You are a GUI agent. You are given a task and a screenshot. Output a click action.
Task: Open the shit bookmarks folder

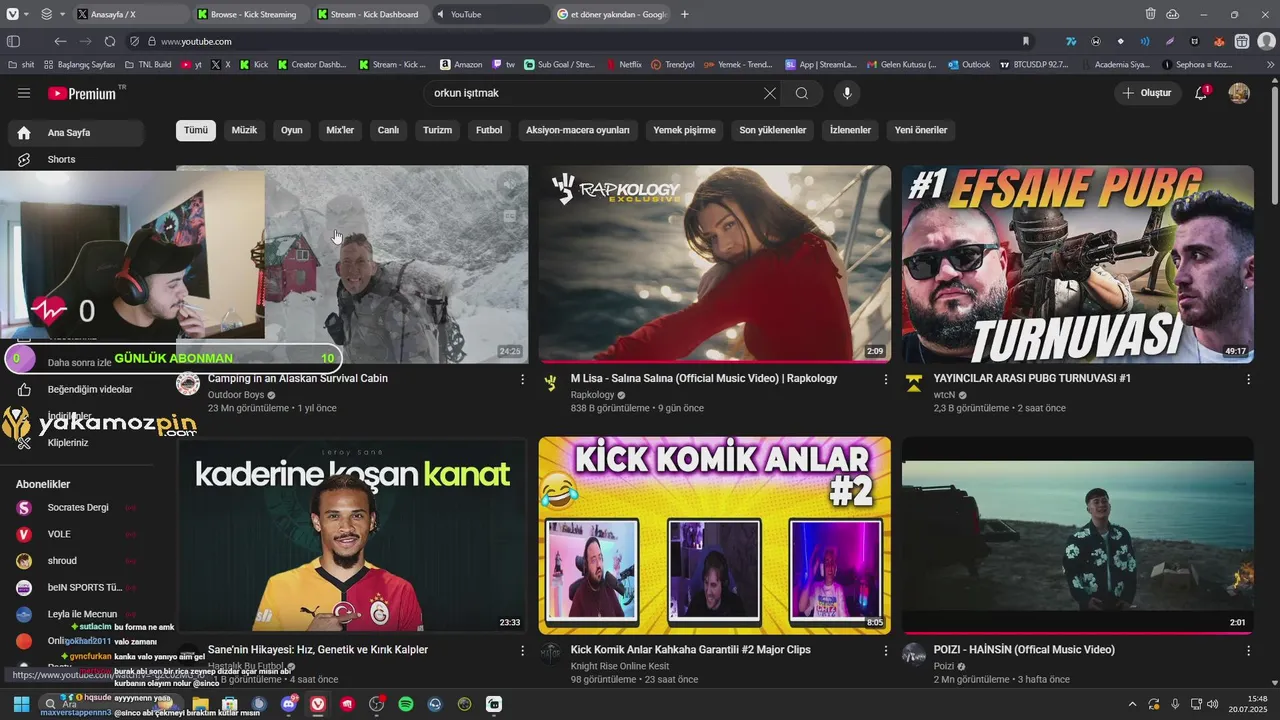[21, 64]
